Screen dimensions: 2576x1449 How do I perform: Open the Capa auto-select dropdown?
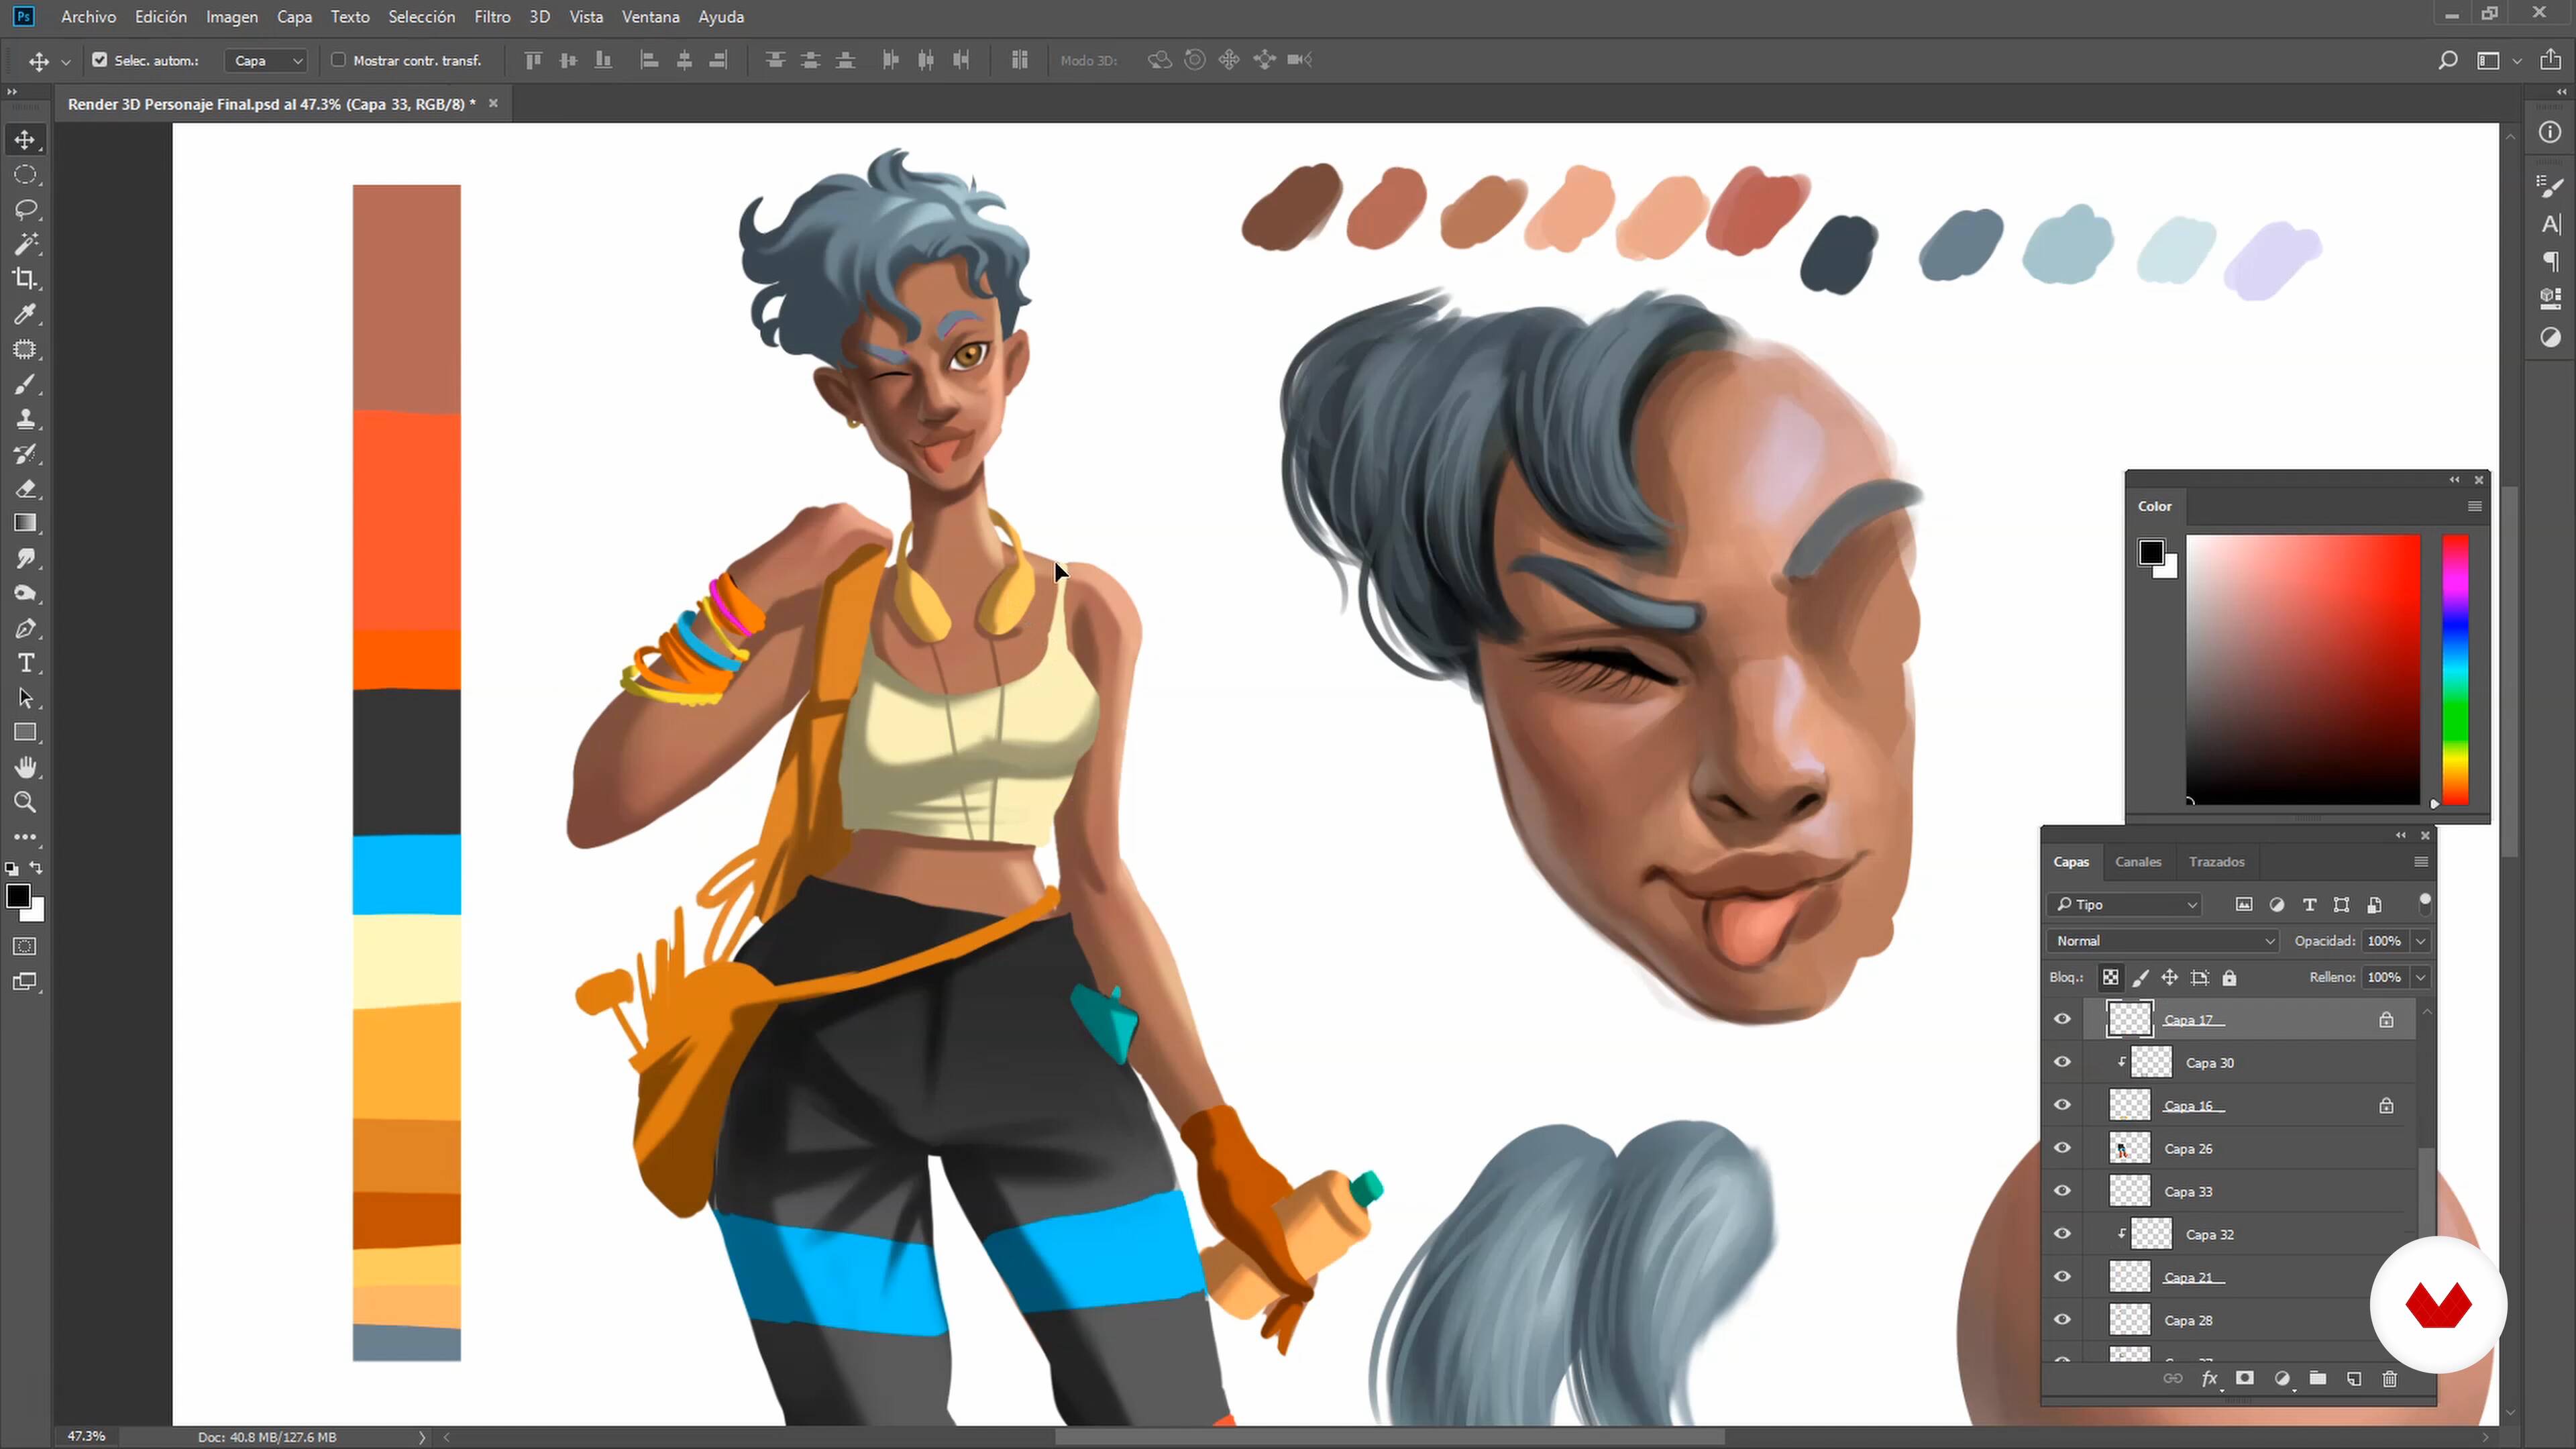[266, 60]
